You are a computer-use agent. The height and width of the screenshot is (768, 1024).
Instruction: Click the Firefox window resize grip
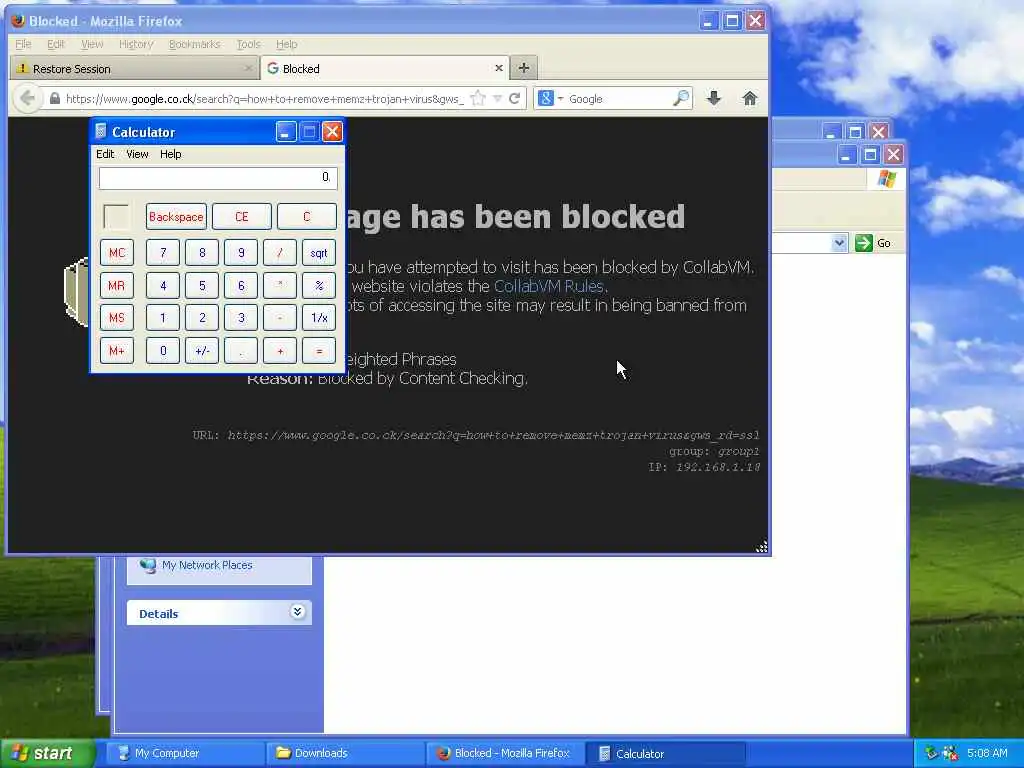tap(761, 547)
